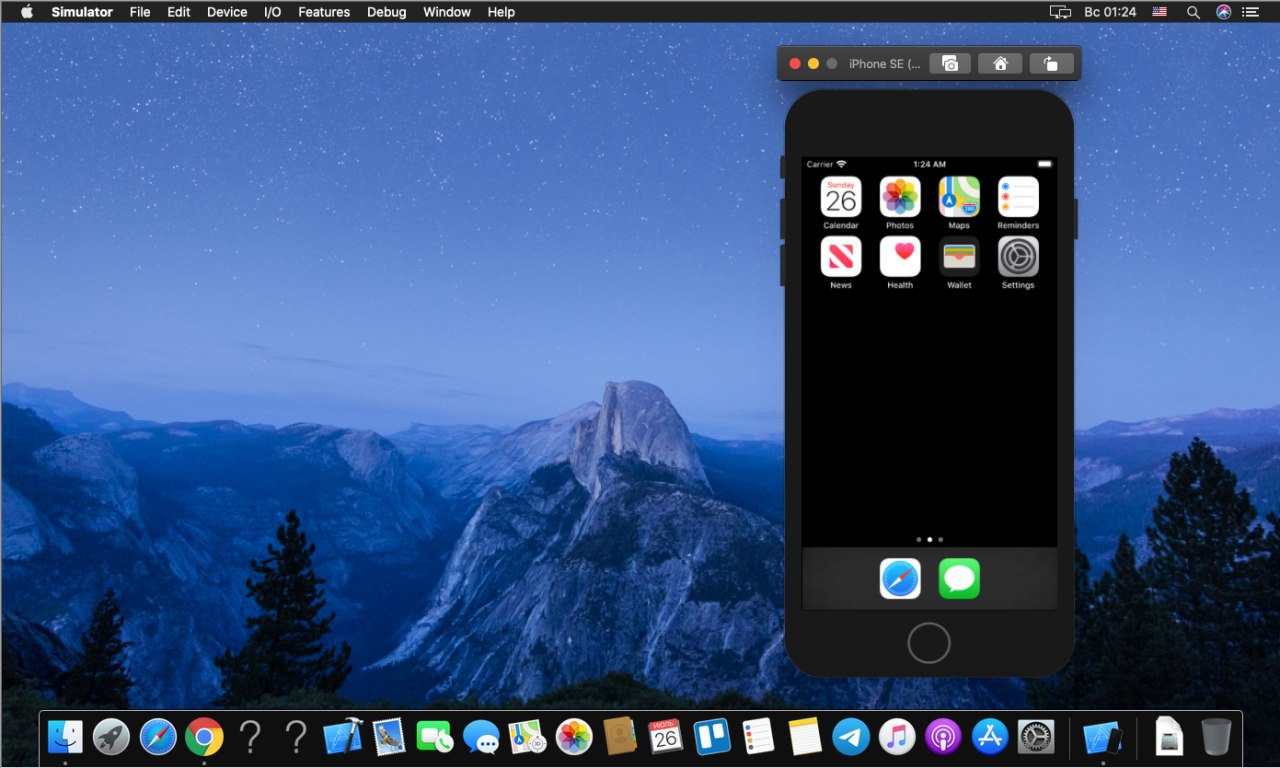The image size is (1280, 768).
Task: Open the Apple menu
Action: click(27, 12)
